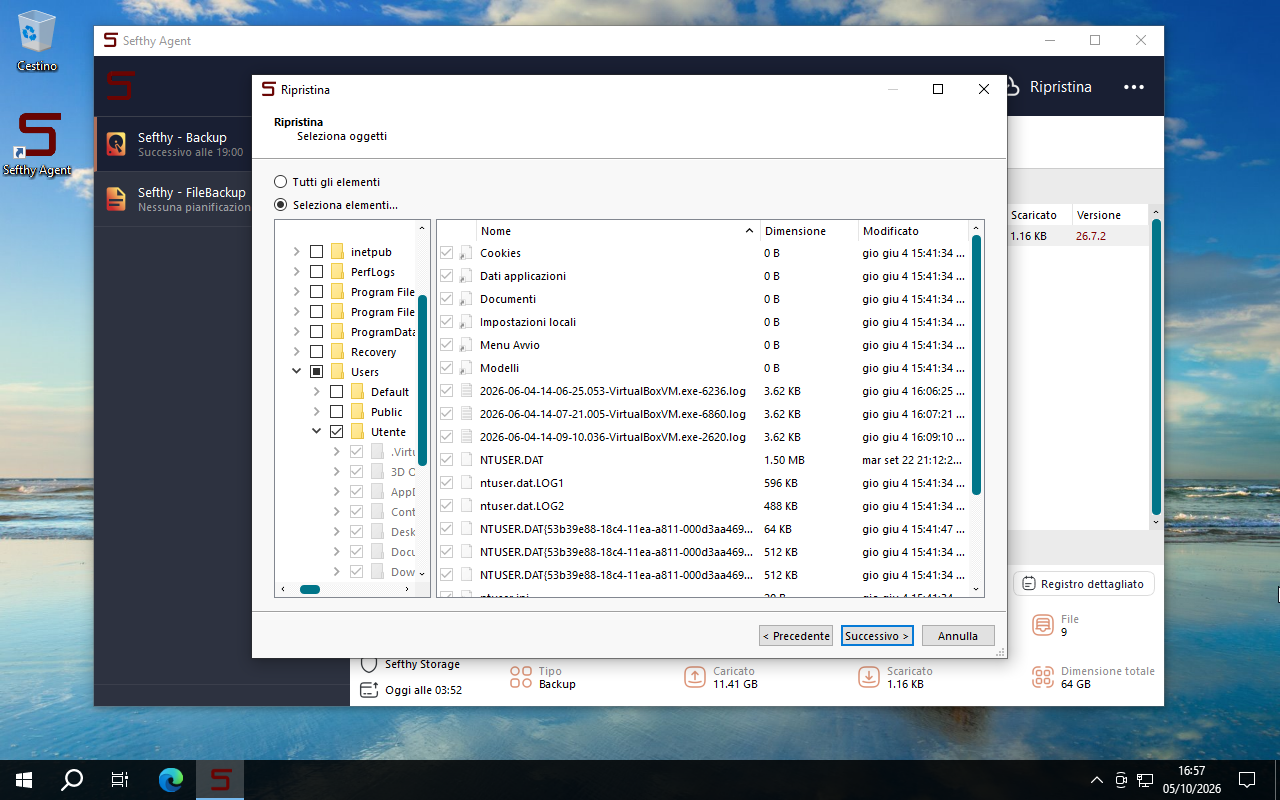
Task: Click the File count icon in details
Action: tap(1043, 625)
